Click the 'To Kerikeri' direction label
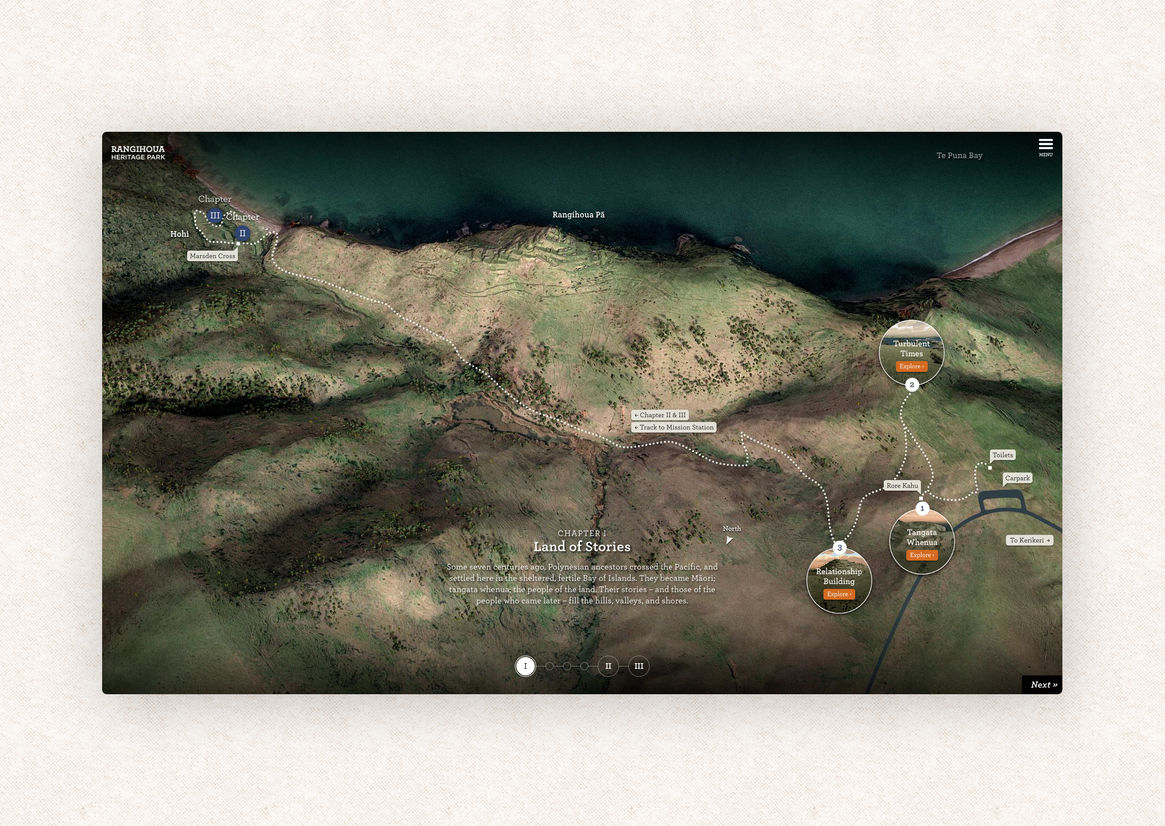Viewport: 1165px width, 826px height. click(x=1029, y=540)
